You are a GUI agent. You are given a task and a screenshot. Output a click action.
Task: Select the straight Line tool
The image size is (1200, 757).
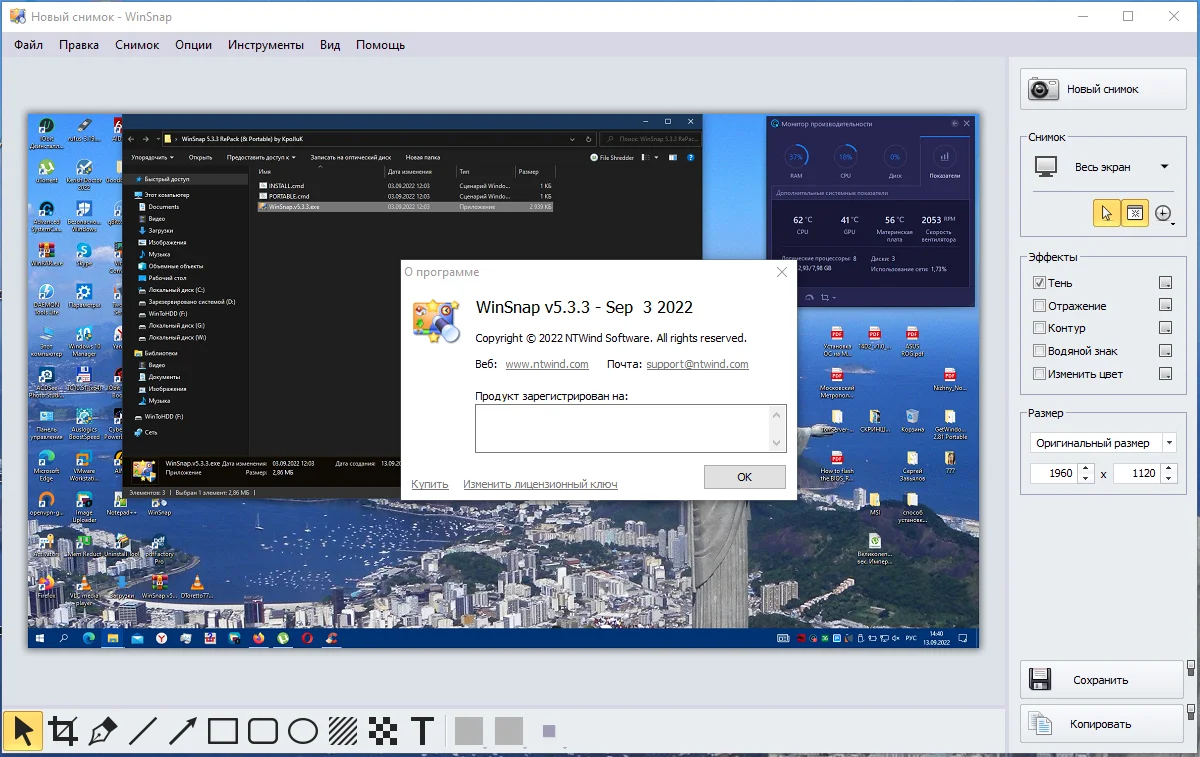[143, 731]
